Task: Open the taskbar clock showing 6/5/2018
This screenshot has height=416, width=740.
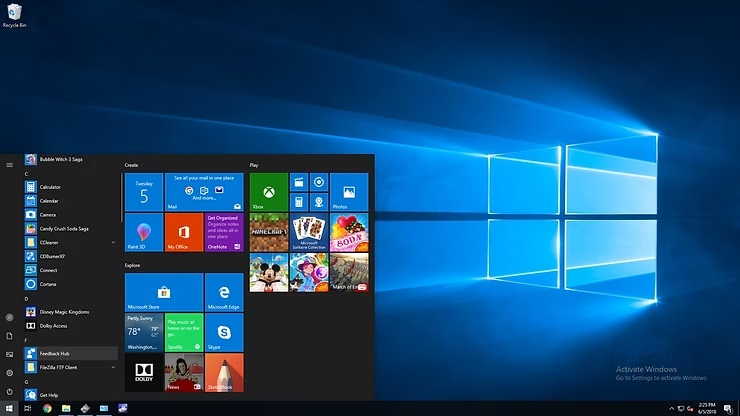Action: (707, 408)
